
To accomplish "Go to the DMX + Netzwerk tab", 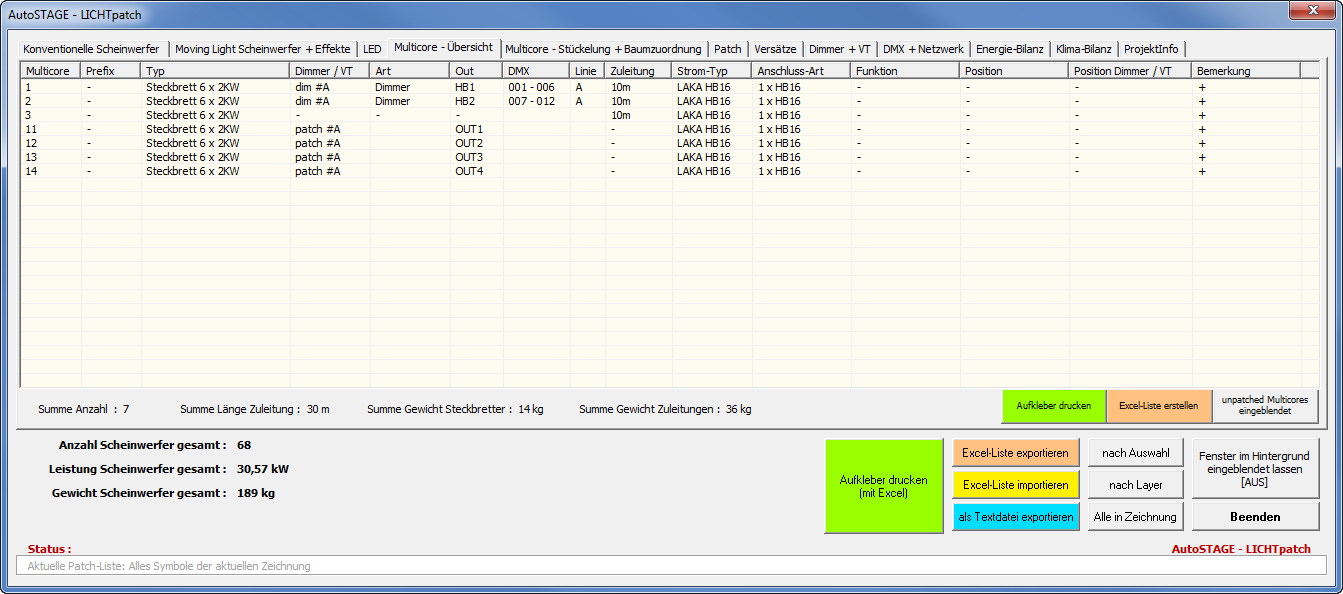I will 922,49.
